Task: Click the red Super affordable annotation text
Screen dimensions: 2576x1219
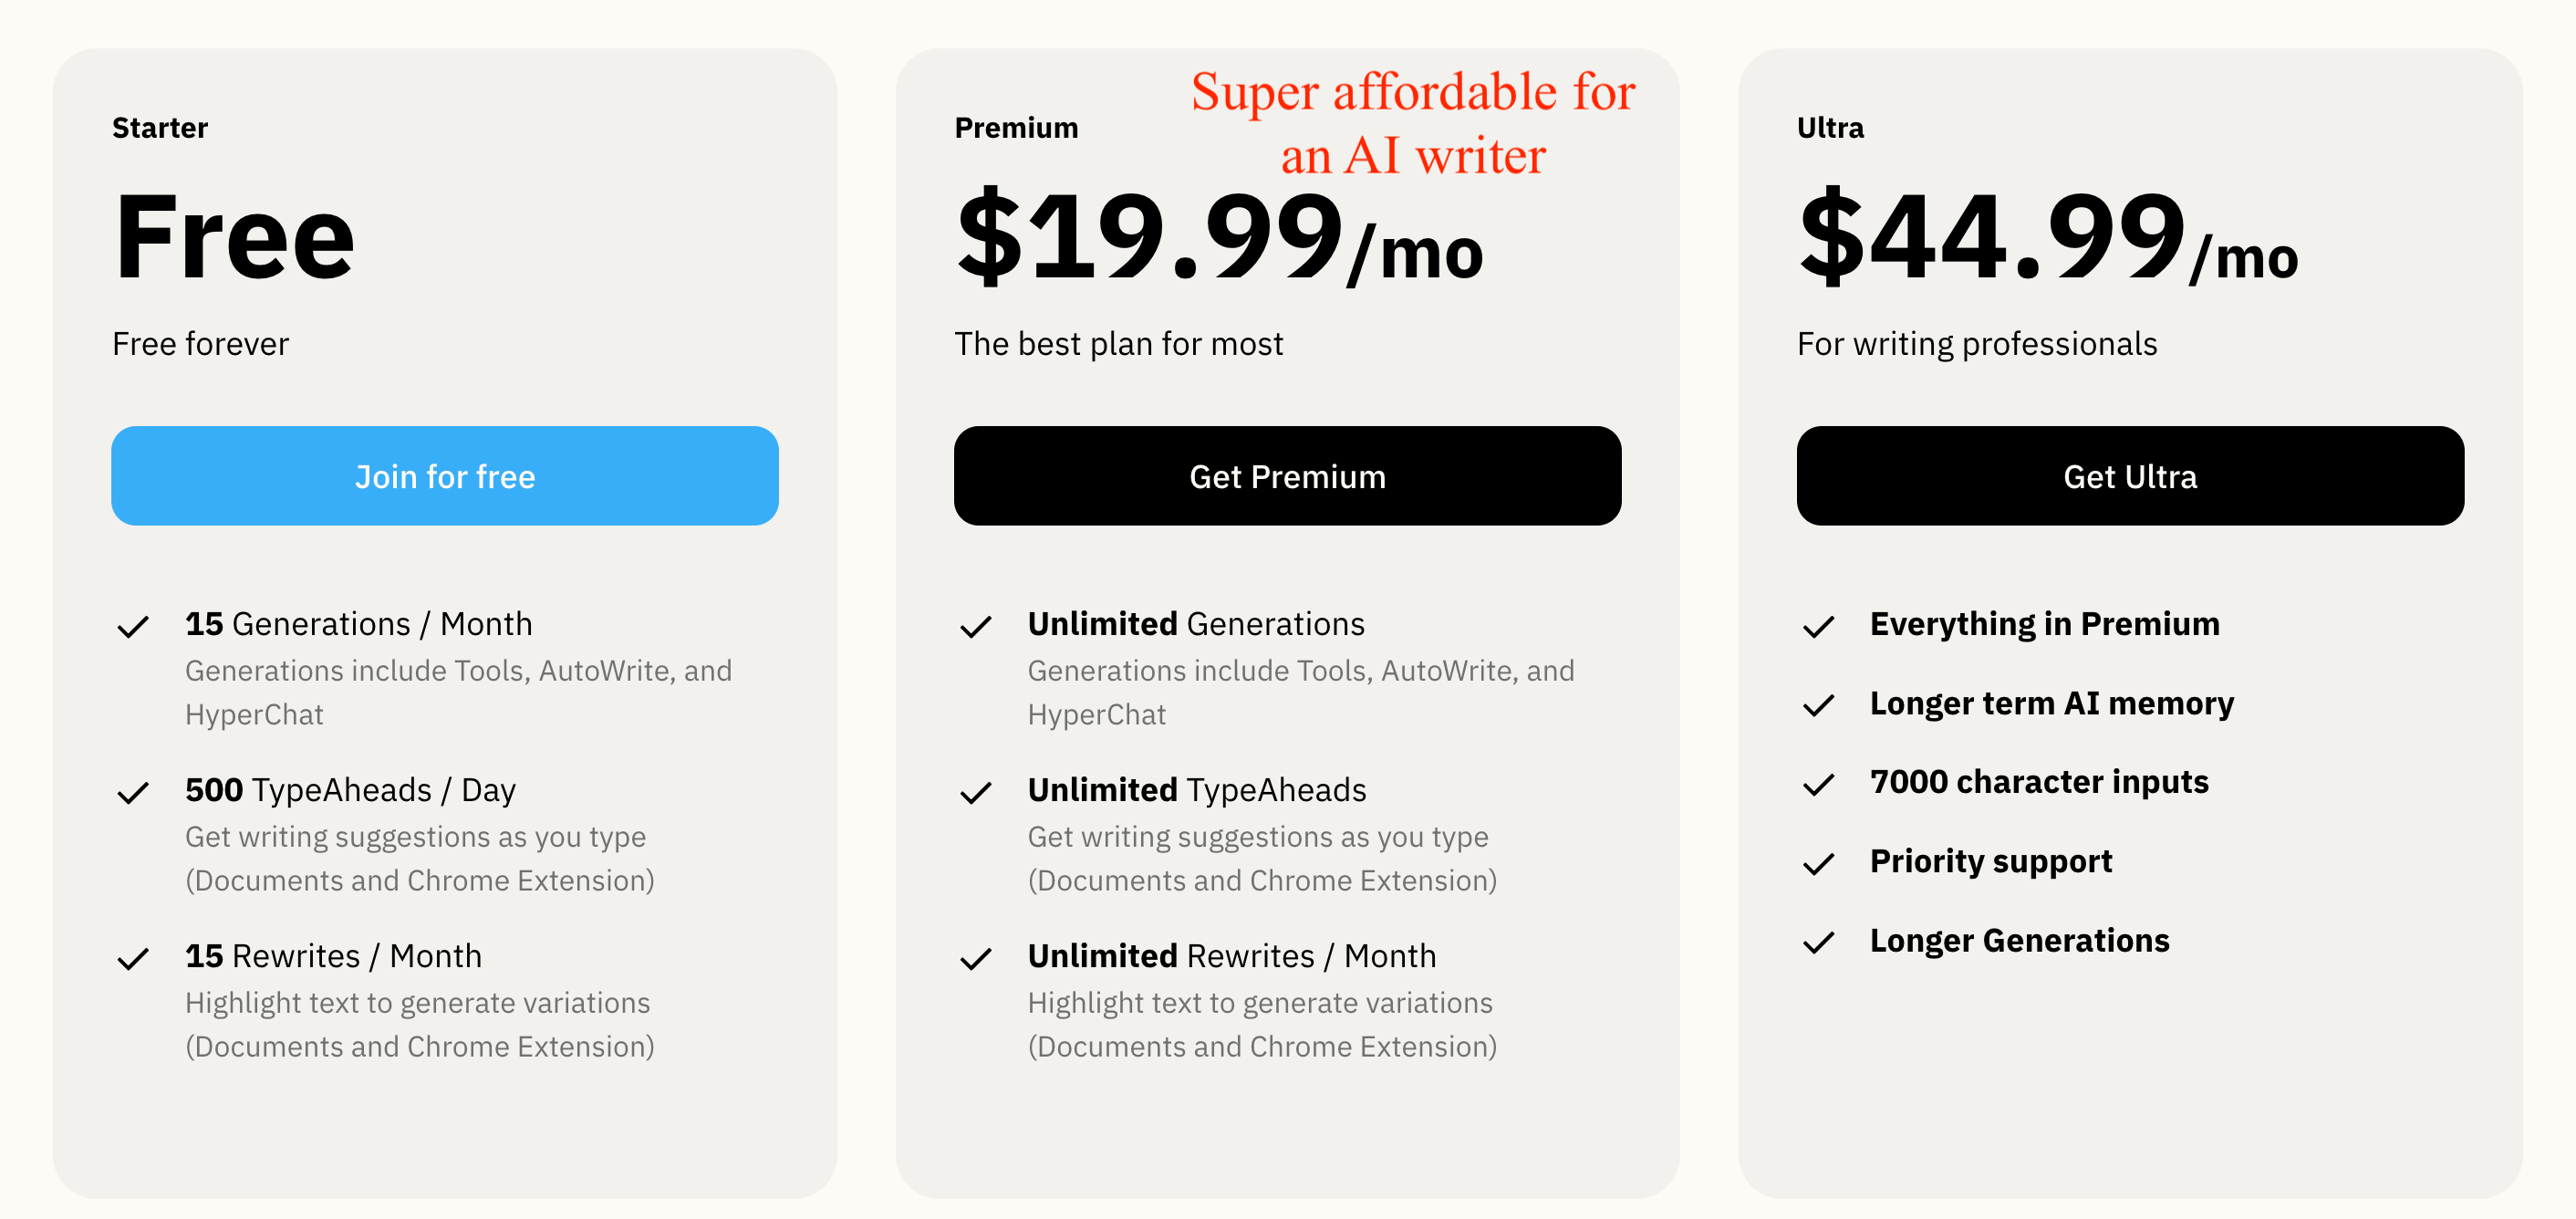Action: point(1413,123)
